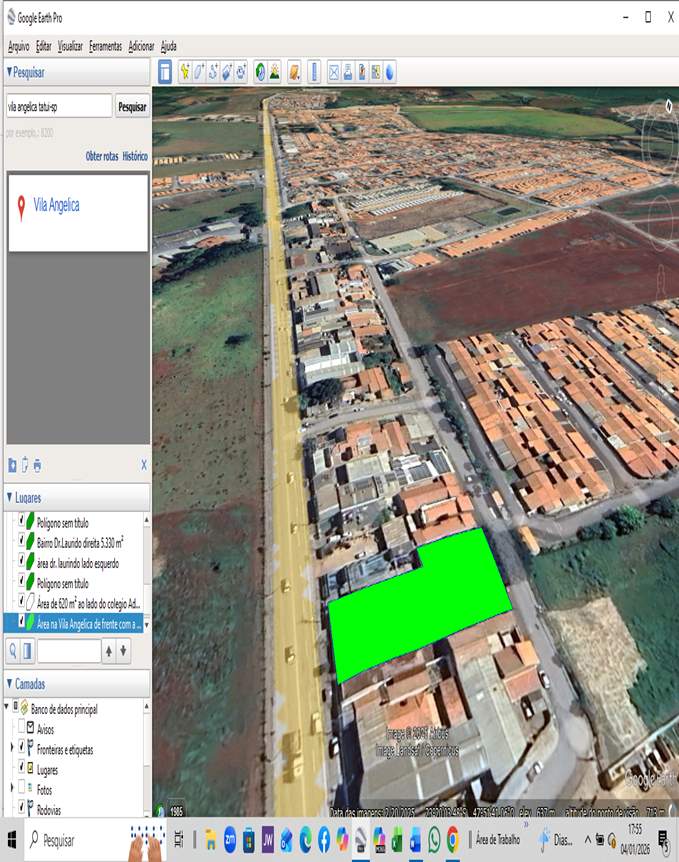
Task: Click the print icon under search results
Action: [38, 465]
